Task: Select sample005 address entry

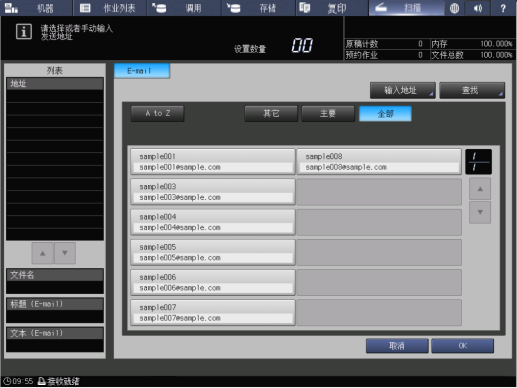Action: 213,252
